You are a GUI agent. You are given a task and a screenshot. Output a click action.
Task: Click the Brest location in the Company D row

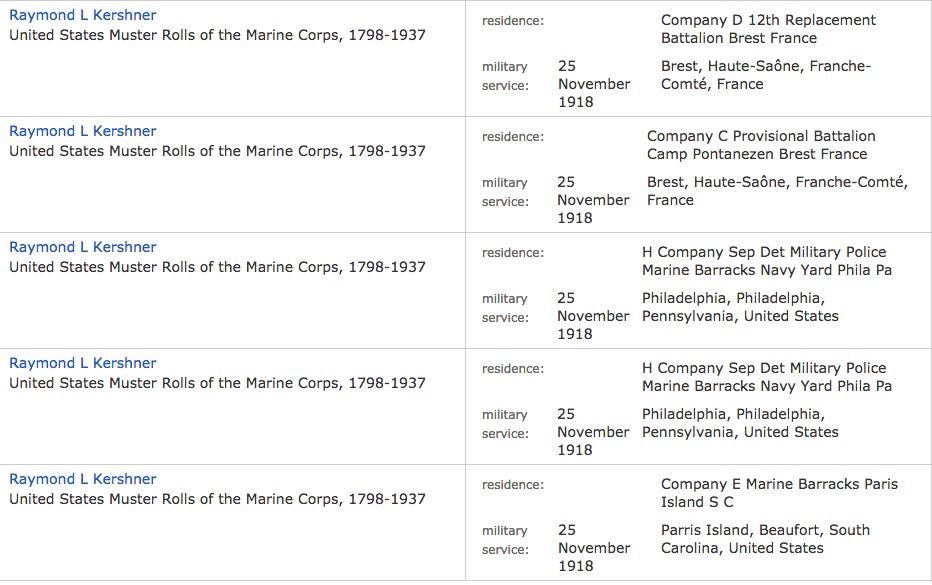(766, 75)
